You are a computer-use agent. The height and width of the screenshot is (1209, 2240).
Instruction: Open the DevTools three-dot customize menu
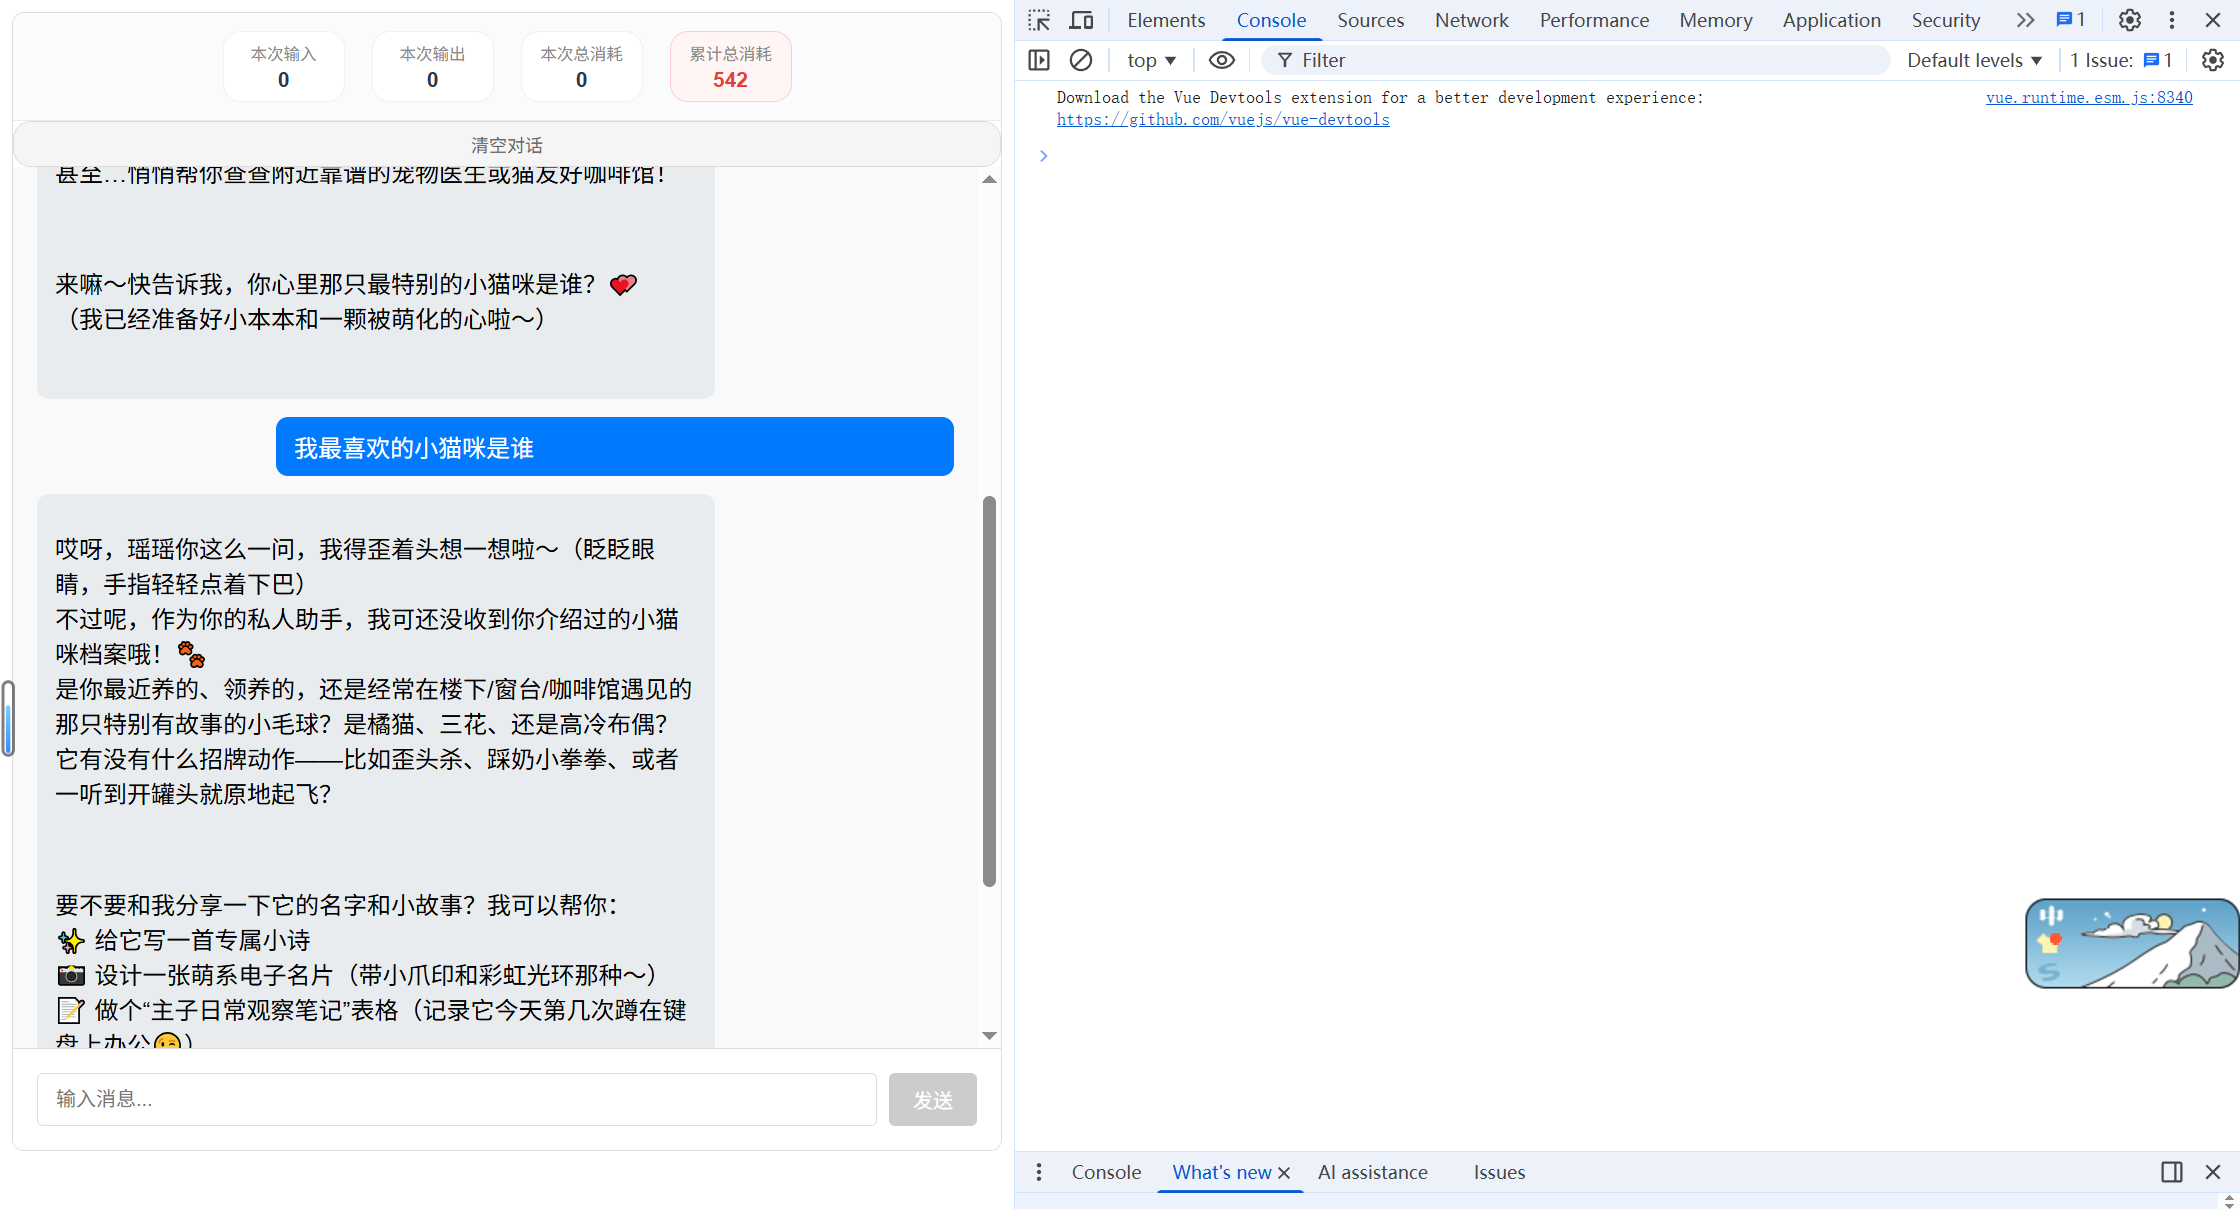tap(2172, 20)
